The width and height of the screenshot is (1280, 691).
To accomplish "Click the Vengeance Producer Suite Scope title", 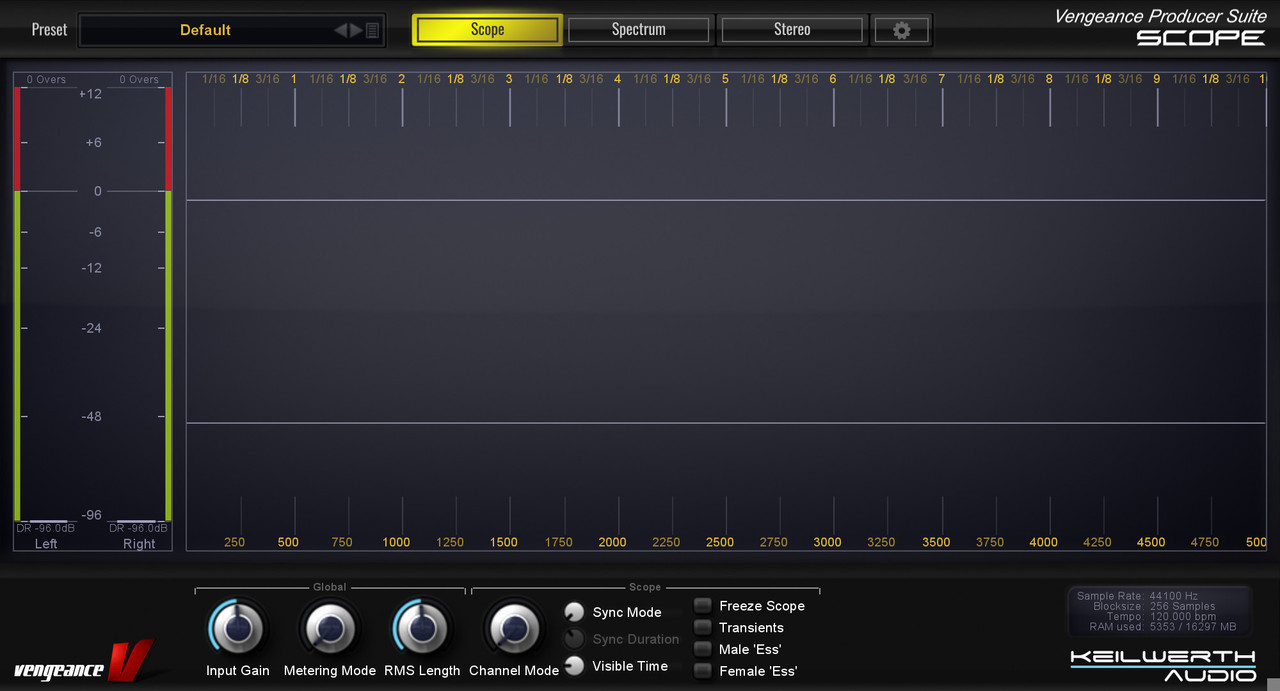I will tap(1160, 27).
